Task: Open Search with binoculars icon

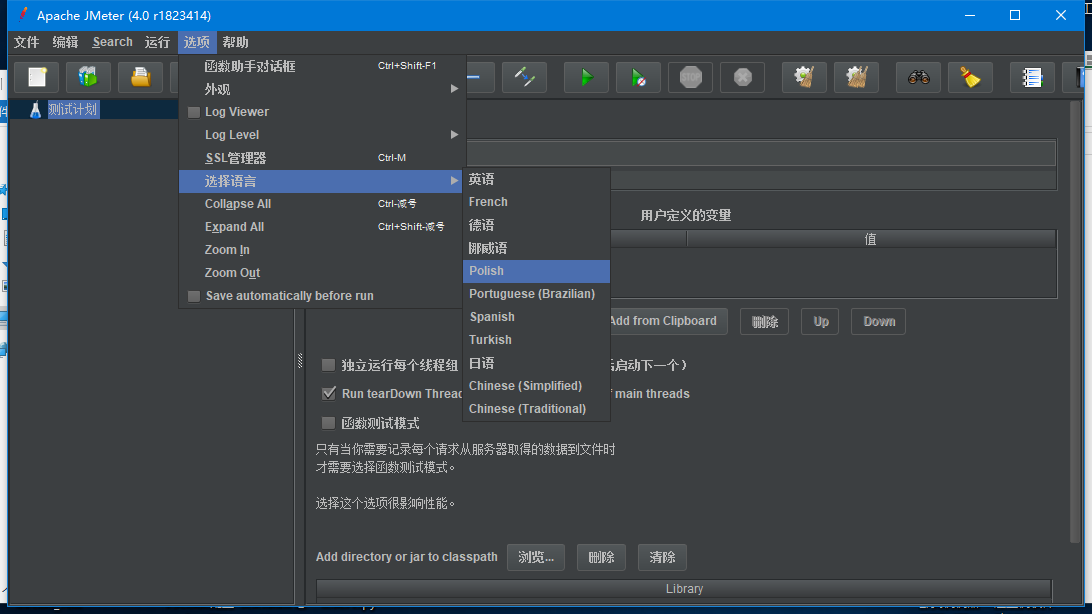Action: click(x=919, y=77)
